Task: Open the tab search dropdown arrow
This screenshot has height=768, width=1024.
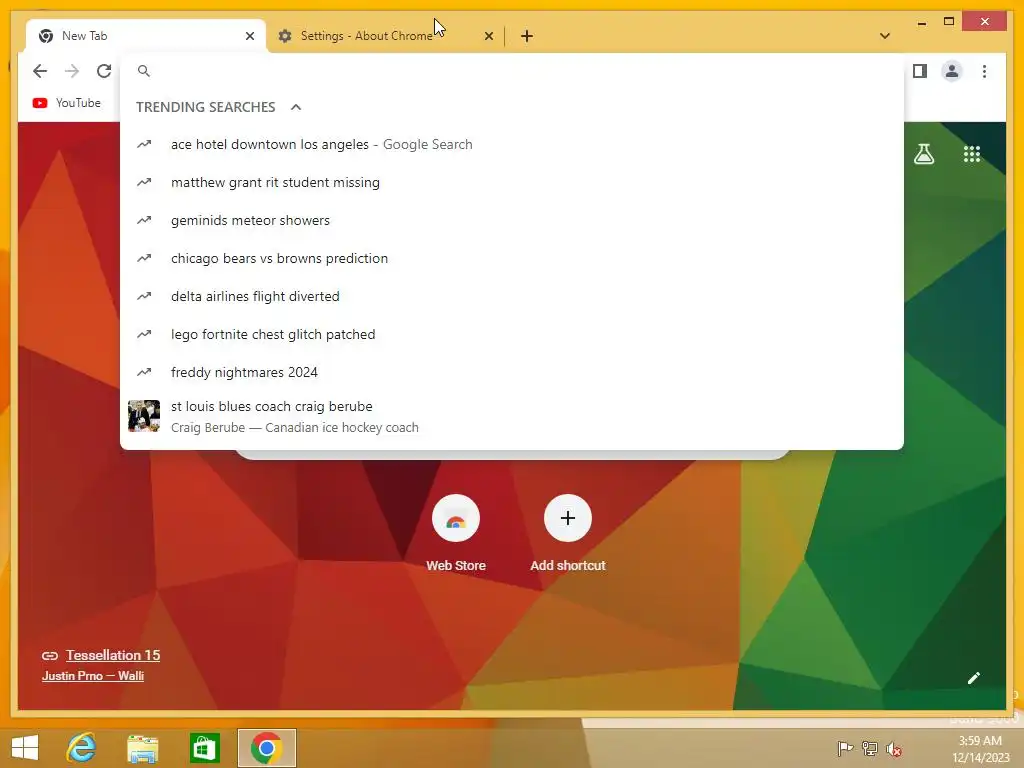Action: pos(885,36)
